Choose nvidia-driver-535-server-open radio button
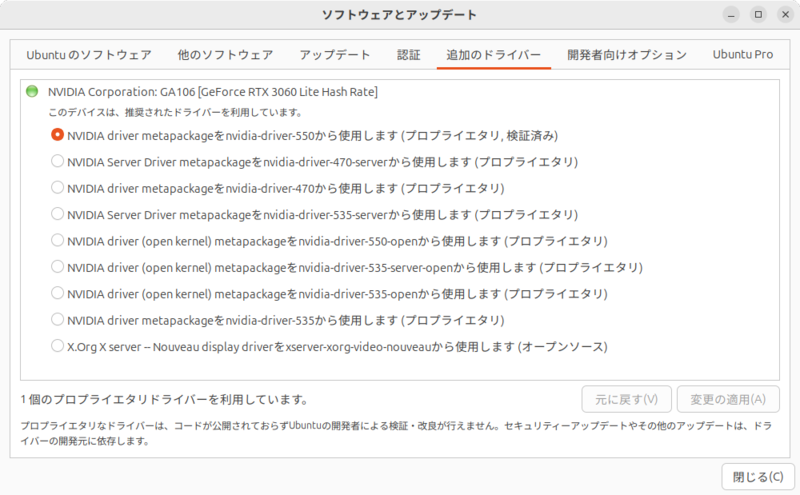The height and width of the screenshot is (495, 800). pyautogui.click(x=57, y=267)
